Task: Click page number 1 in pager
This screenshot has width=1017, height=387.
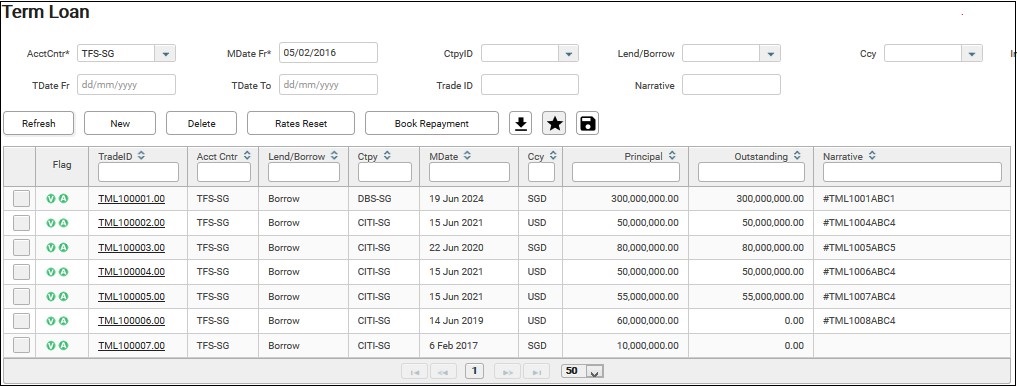Action: coord(475,371)
